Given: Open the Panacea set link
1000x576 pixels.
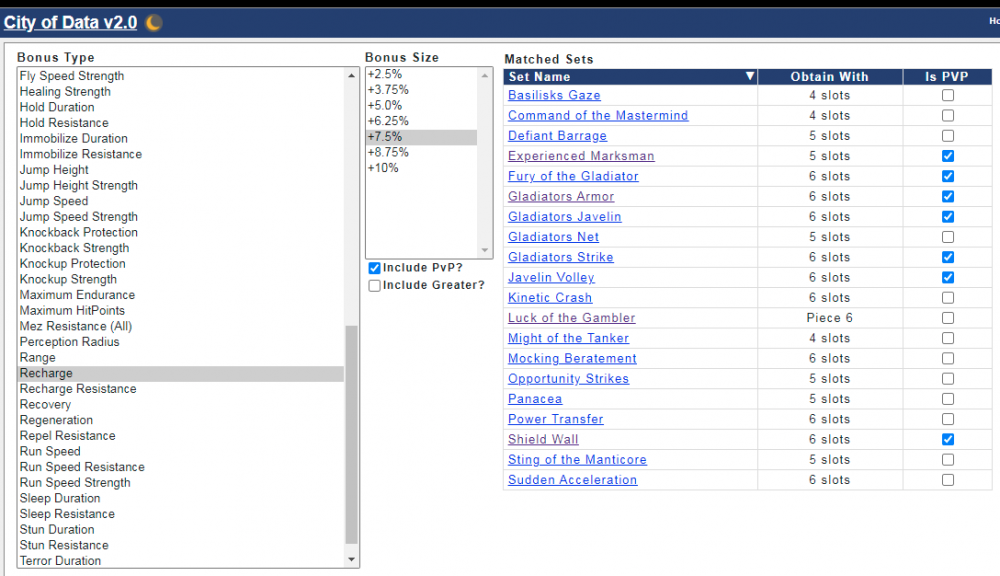Looking at the screenshot, I should pos(535,399).
